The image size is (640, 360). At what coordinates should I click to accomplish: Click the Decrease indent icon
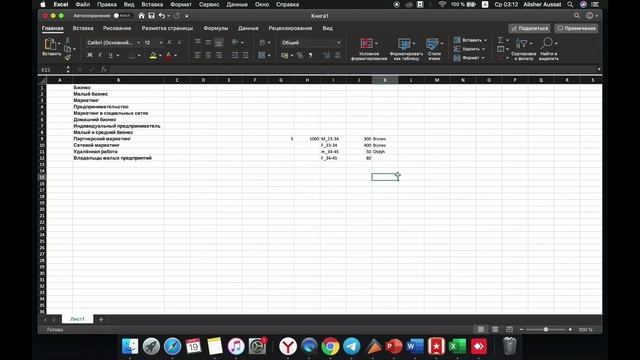[235, 55]
